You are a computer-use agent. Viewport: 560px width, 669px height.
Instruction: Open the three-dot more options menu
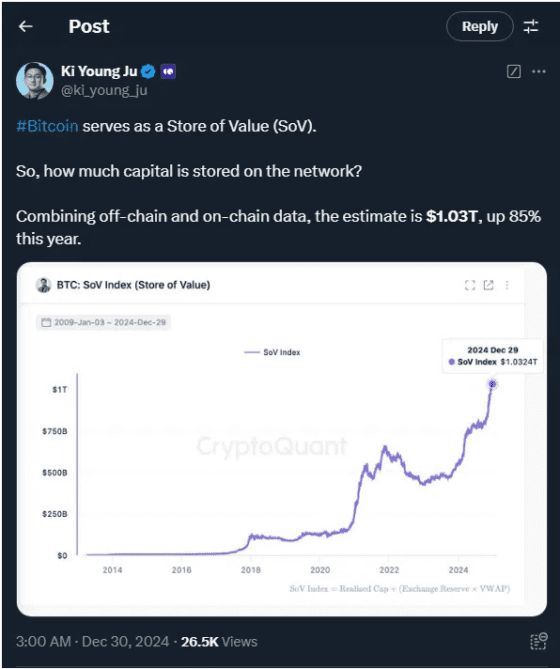tap(539, 71)
